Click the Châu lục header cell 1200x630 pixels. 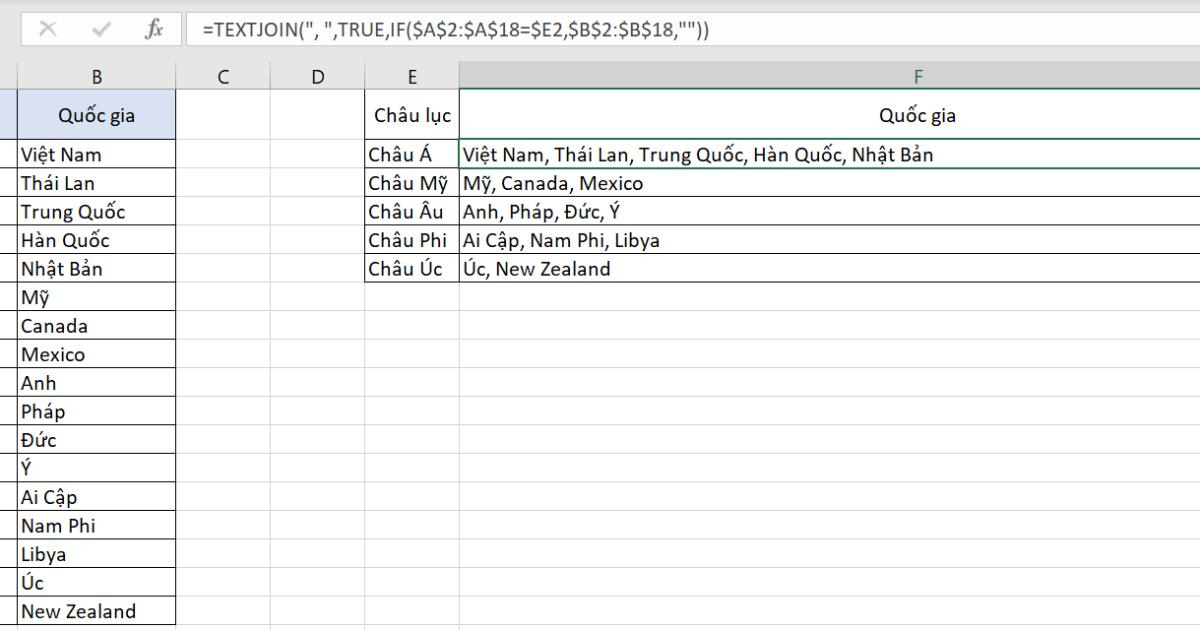pyautogui.click(x=411, y=113)
